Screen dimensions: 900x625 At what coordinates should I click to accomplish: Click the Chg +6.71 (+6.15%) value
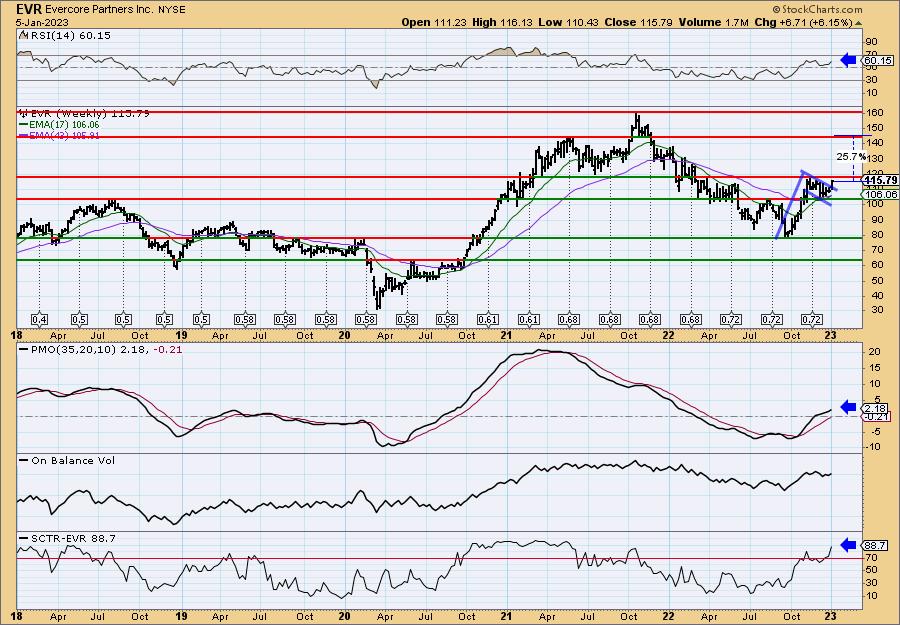(x=803, y=22)
